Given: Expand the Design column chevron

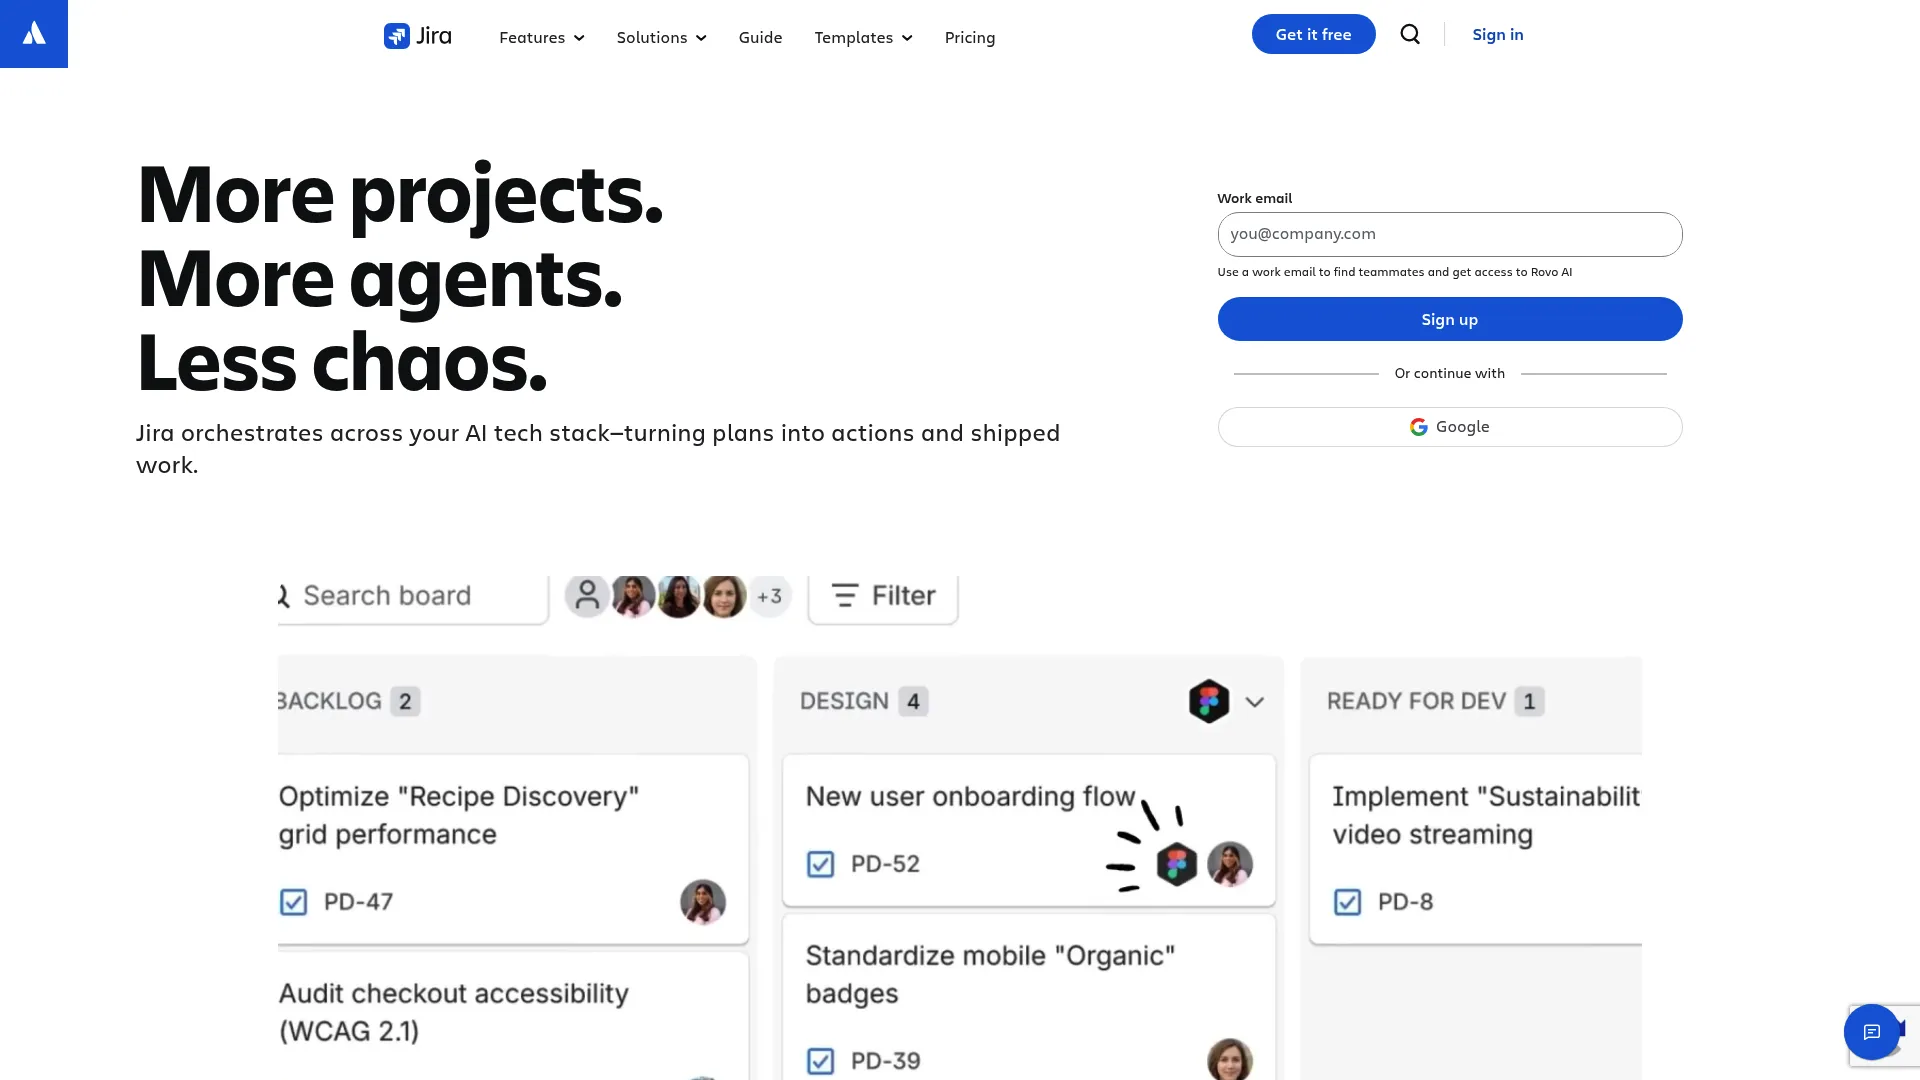Looking at the screenshot, I should pos(1255,702).
